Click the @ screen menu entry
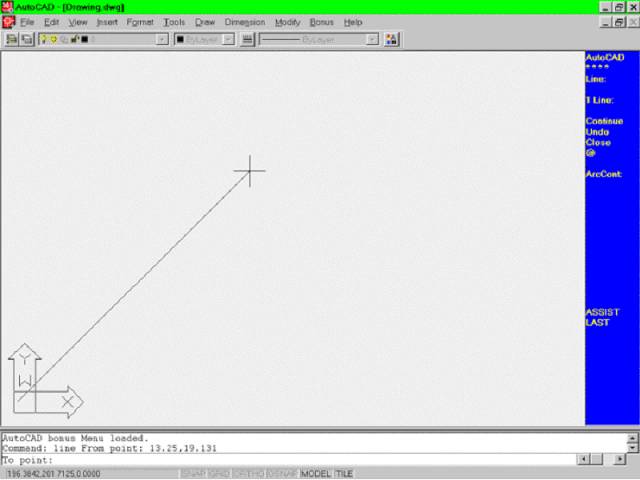The height and width of the screenshot is (480, 640). [591, 153]
